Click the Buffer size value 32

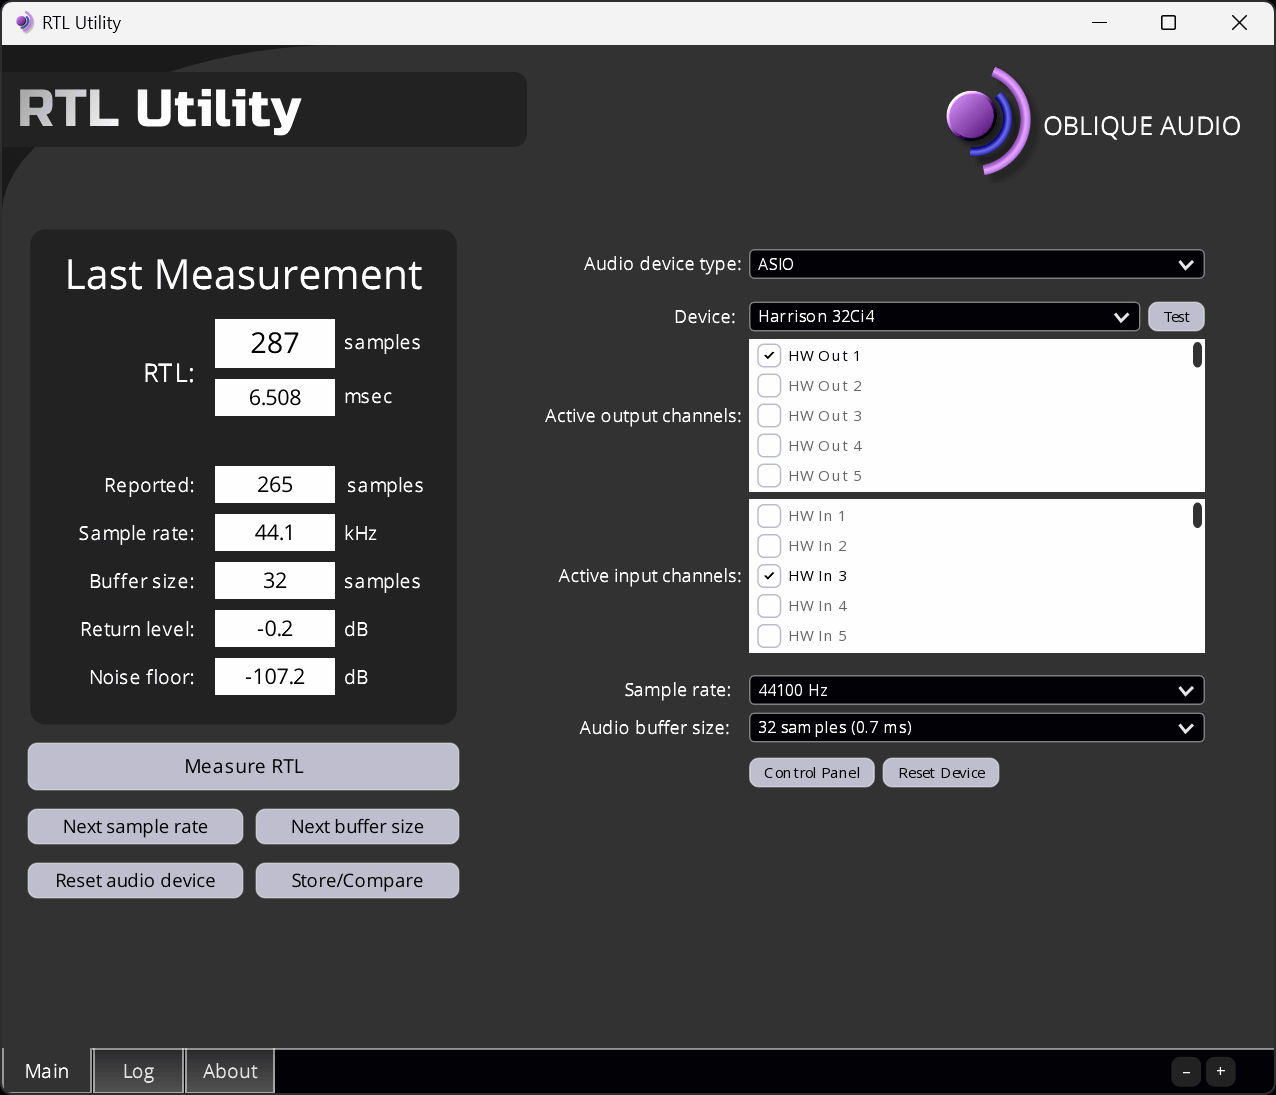coord(275,580)
